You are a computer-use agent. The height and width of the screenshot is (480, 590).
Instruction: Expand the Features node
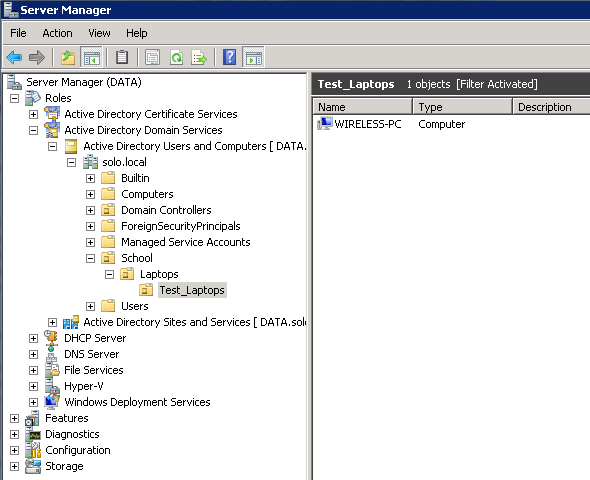pos(14,418)
